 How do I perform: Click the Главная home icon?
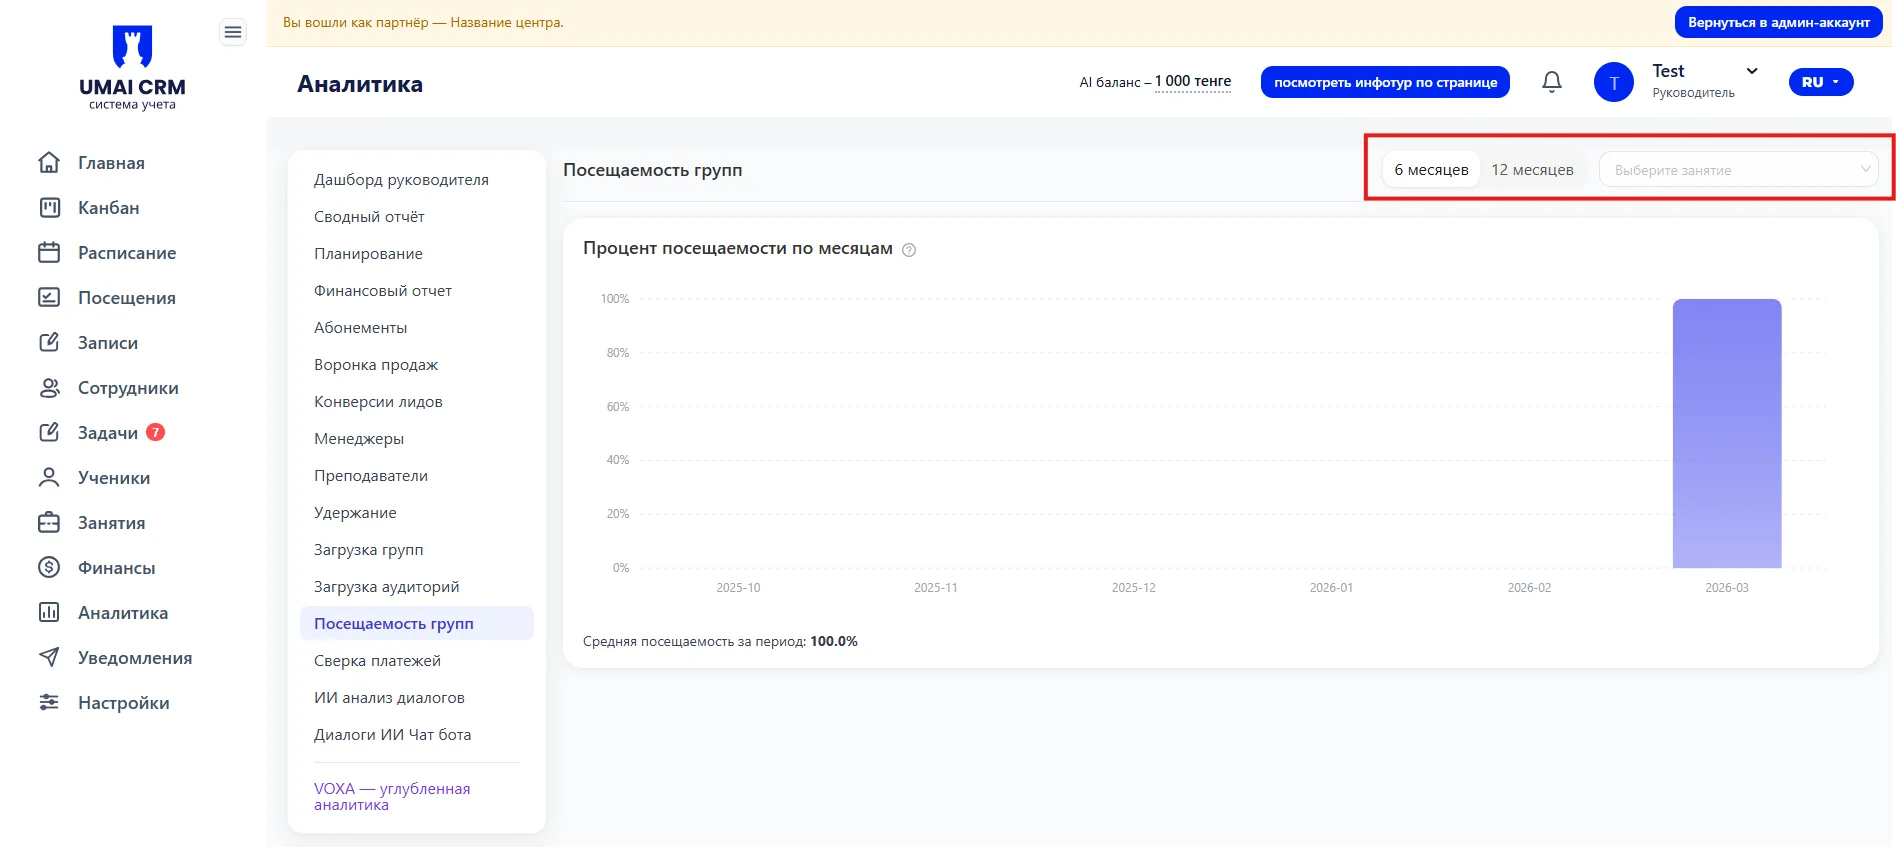pos(49,162)
